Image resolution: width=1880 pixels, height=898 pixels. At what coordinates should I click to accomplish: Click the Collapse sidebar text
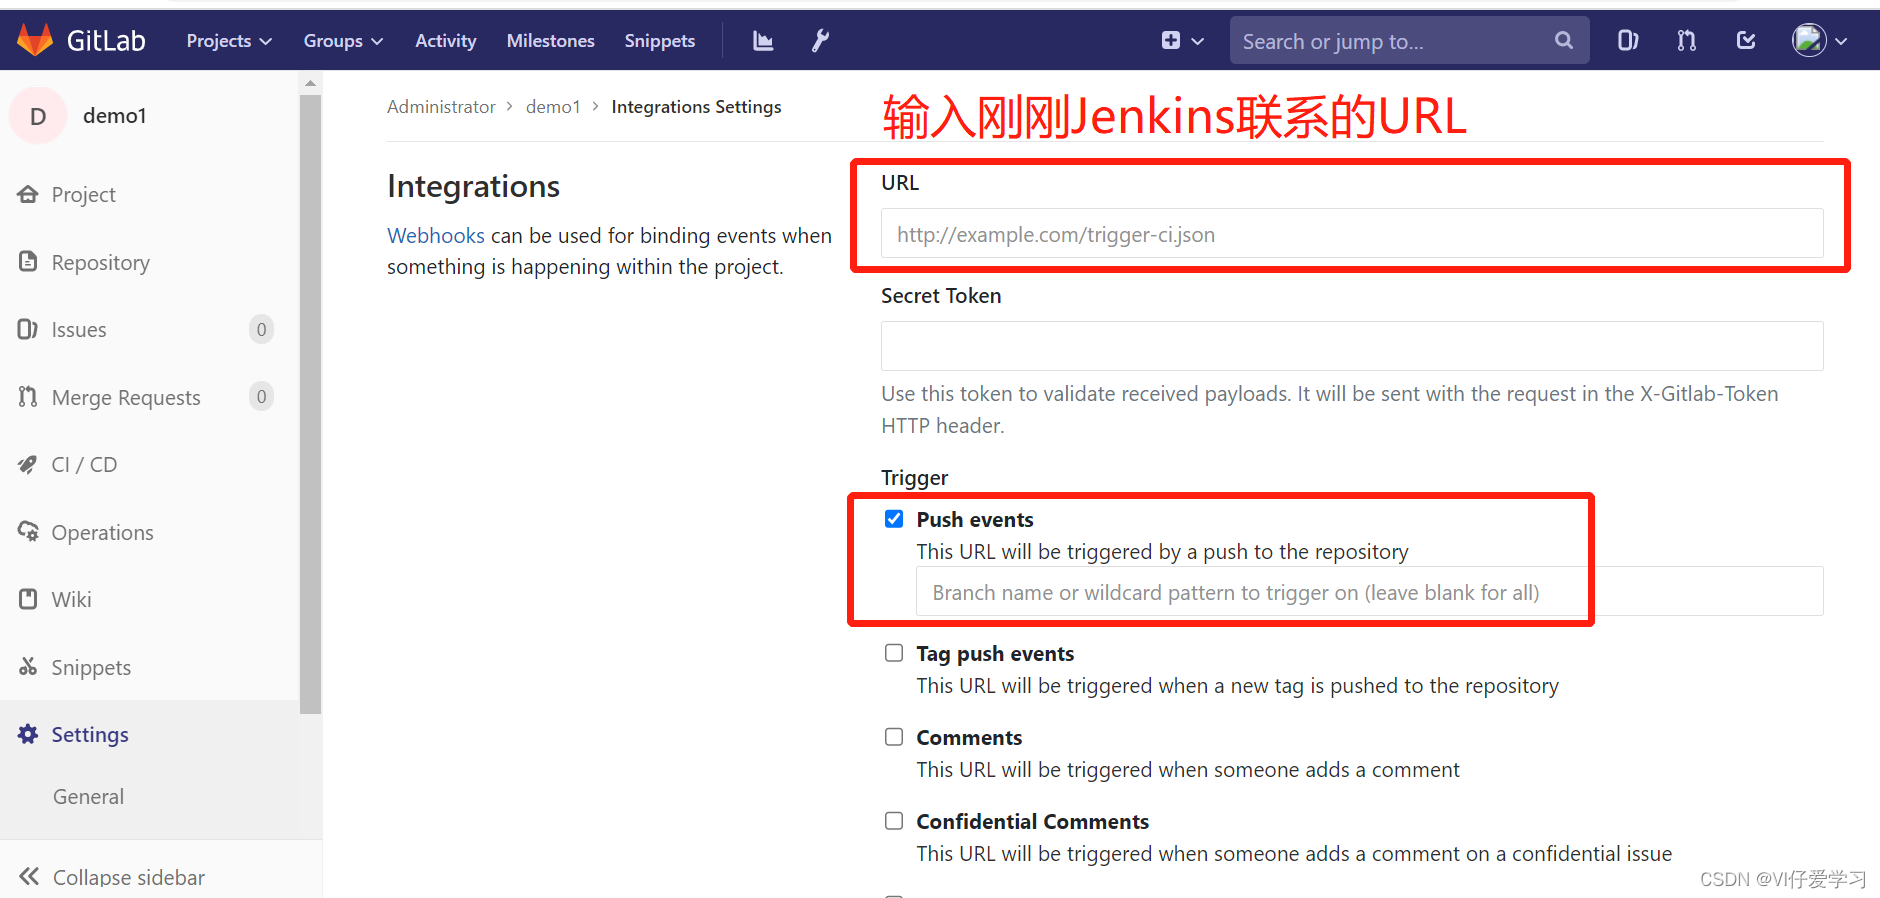(129, 877)
